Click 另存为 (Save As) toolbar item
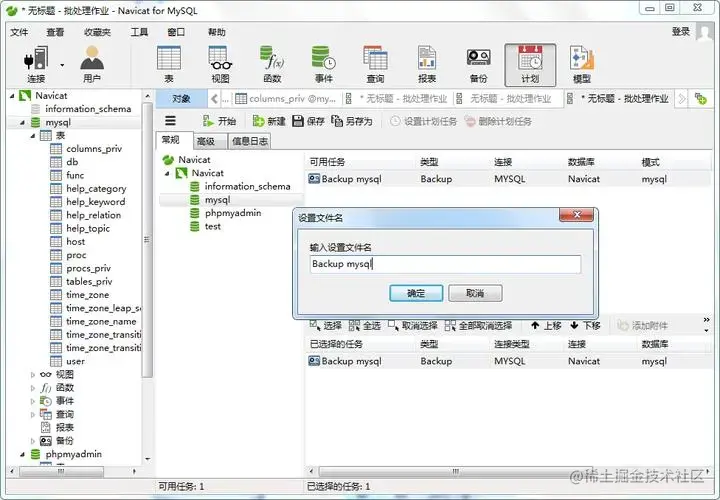Viewport: 720px width, 500px height. pos(351,121)
